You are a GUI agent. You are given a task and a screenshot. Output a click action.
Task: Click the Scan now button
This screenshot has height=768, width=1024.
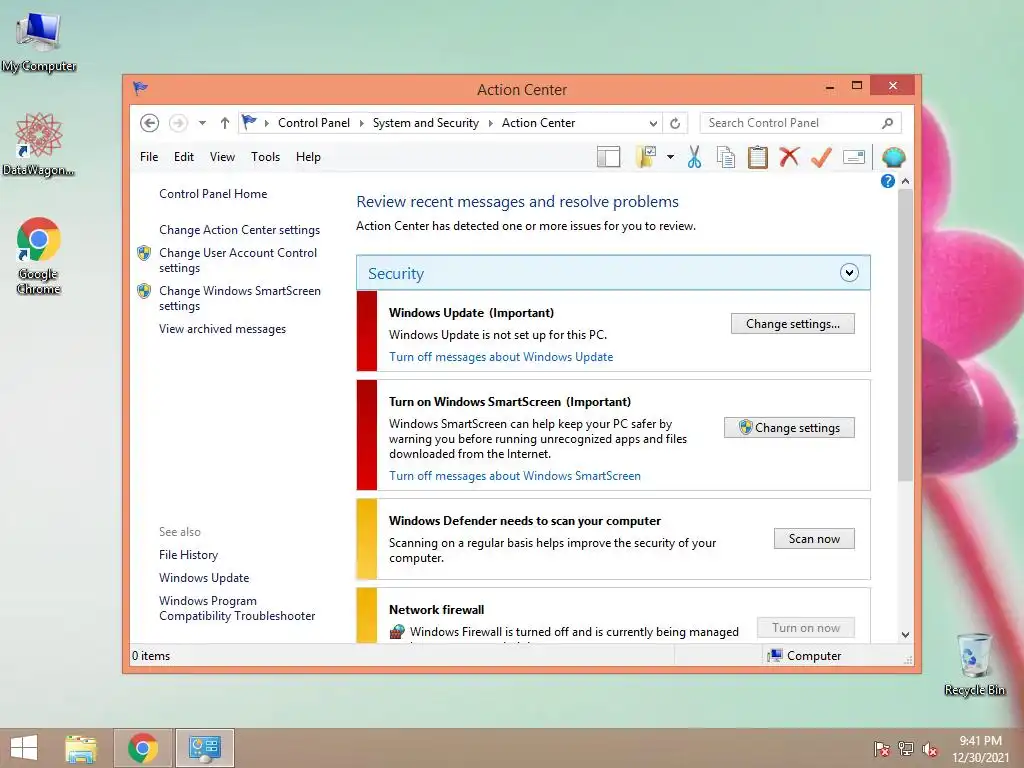pyautogui.click(x=814, y=539)
